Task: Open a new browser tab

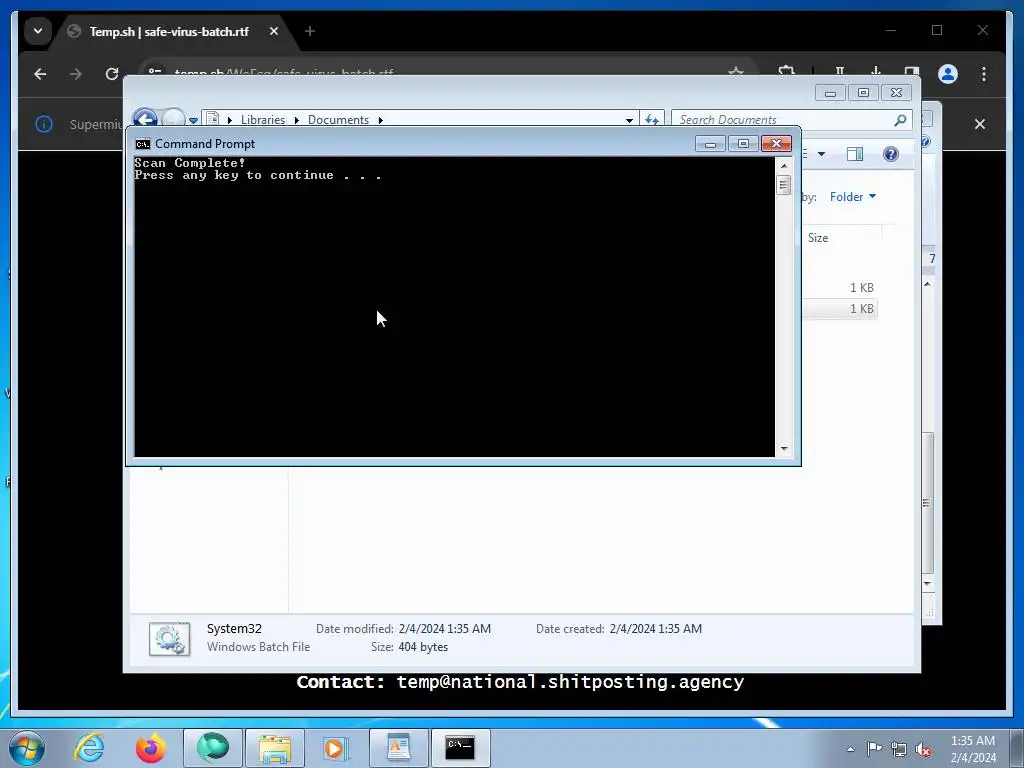Action: 310,31
